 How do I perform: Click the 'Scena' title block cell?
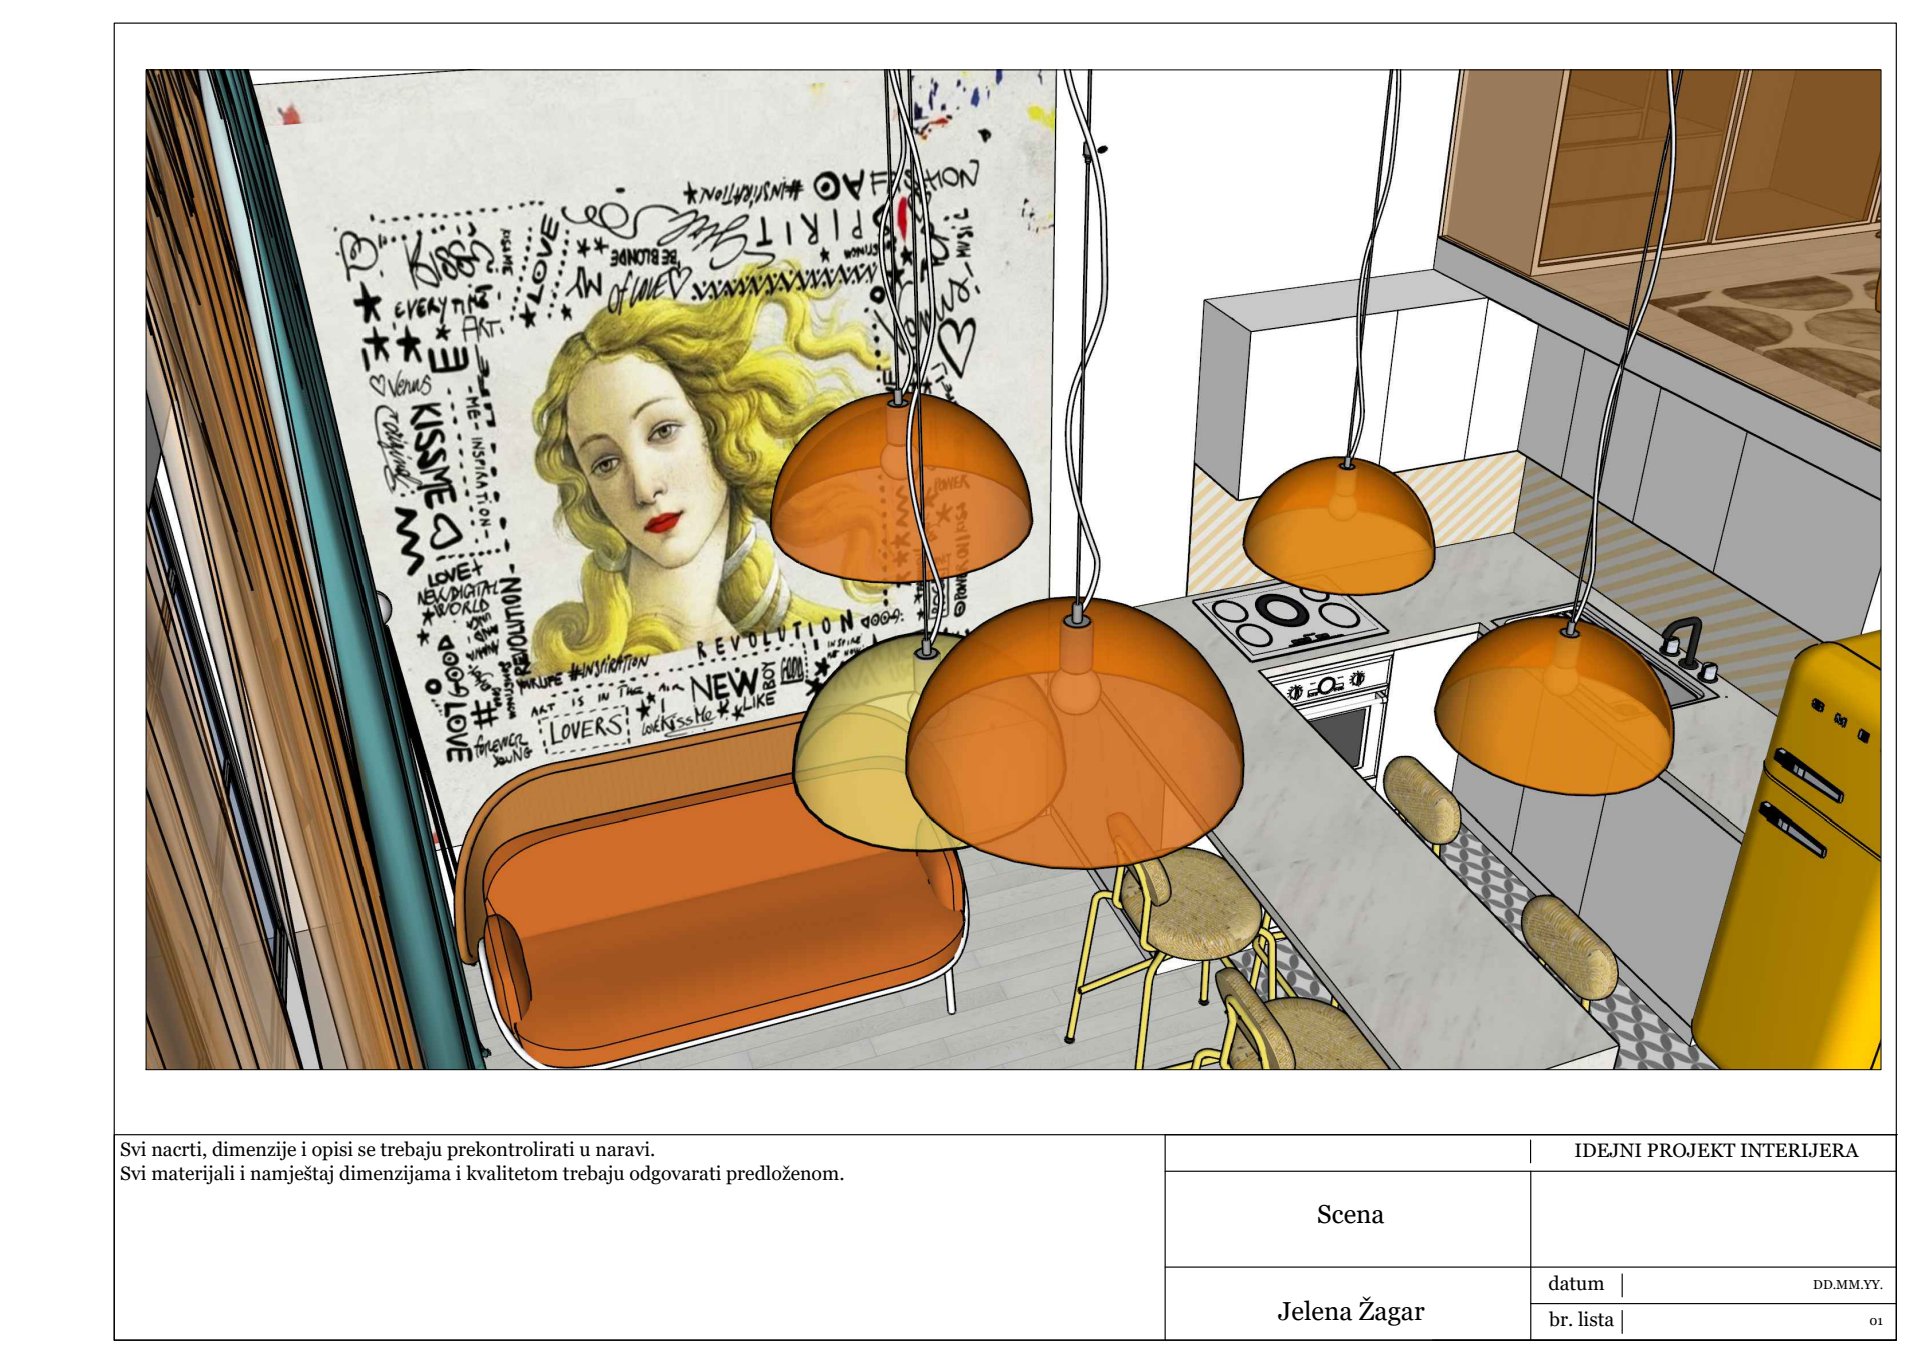pyautogui.click(x=1349, y=1214)
